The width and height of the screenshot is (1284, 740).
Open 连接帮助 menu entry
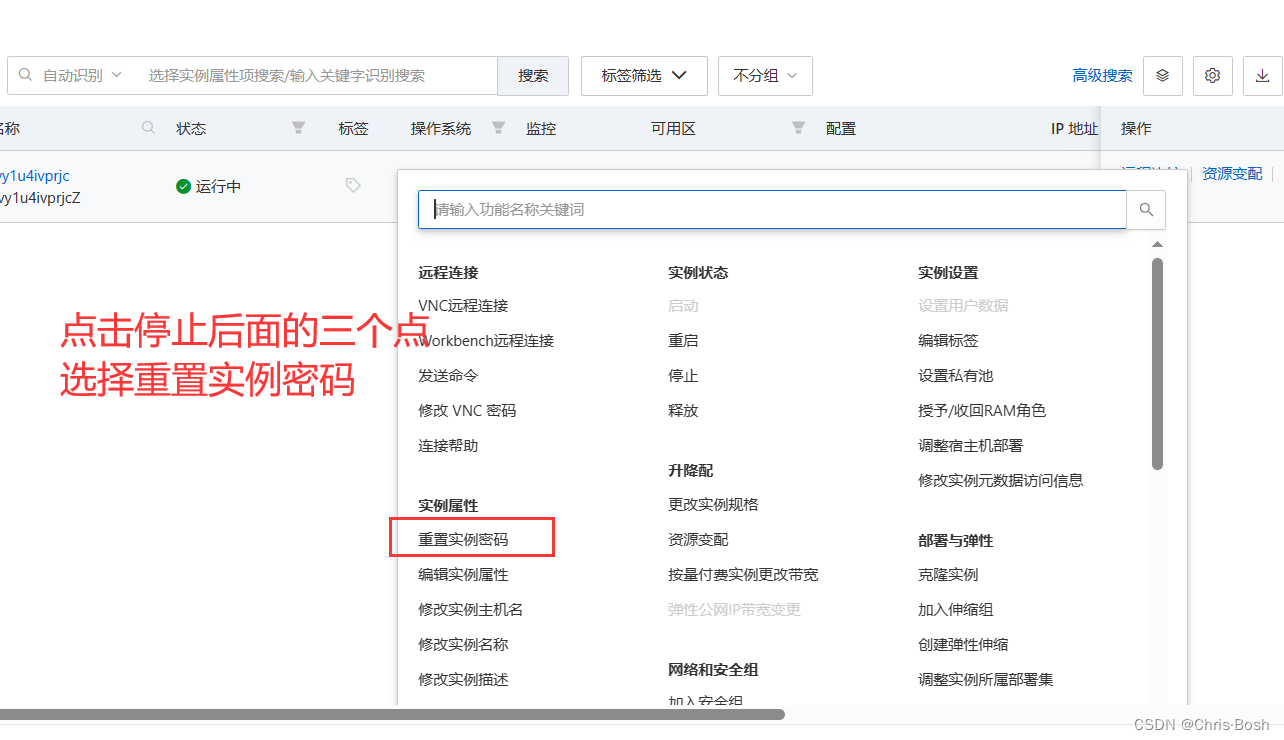pyautogui.click(x=448, y=446)
